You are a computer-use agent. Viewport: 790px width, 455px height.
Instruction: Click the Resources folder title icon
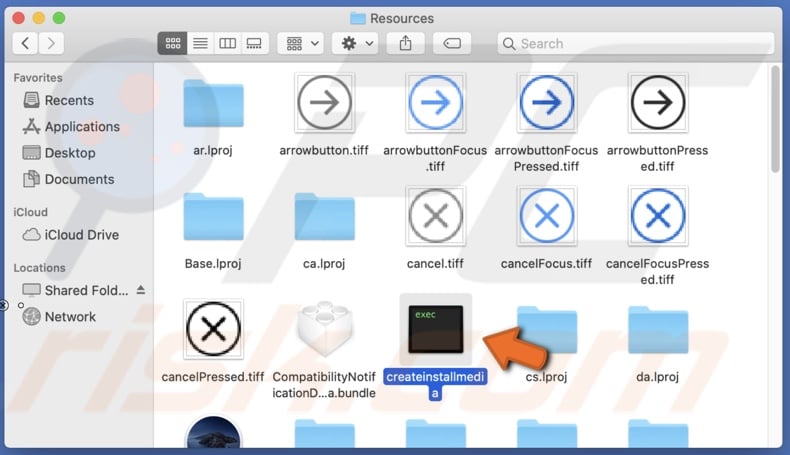(x=358, y=19)
